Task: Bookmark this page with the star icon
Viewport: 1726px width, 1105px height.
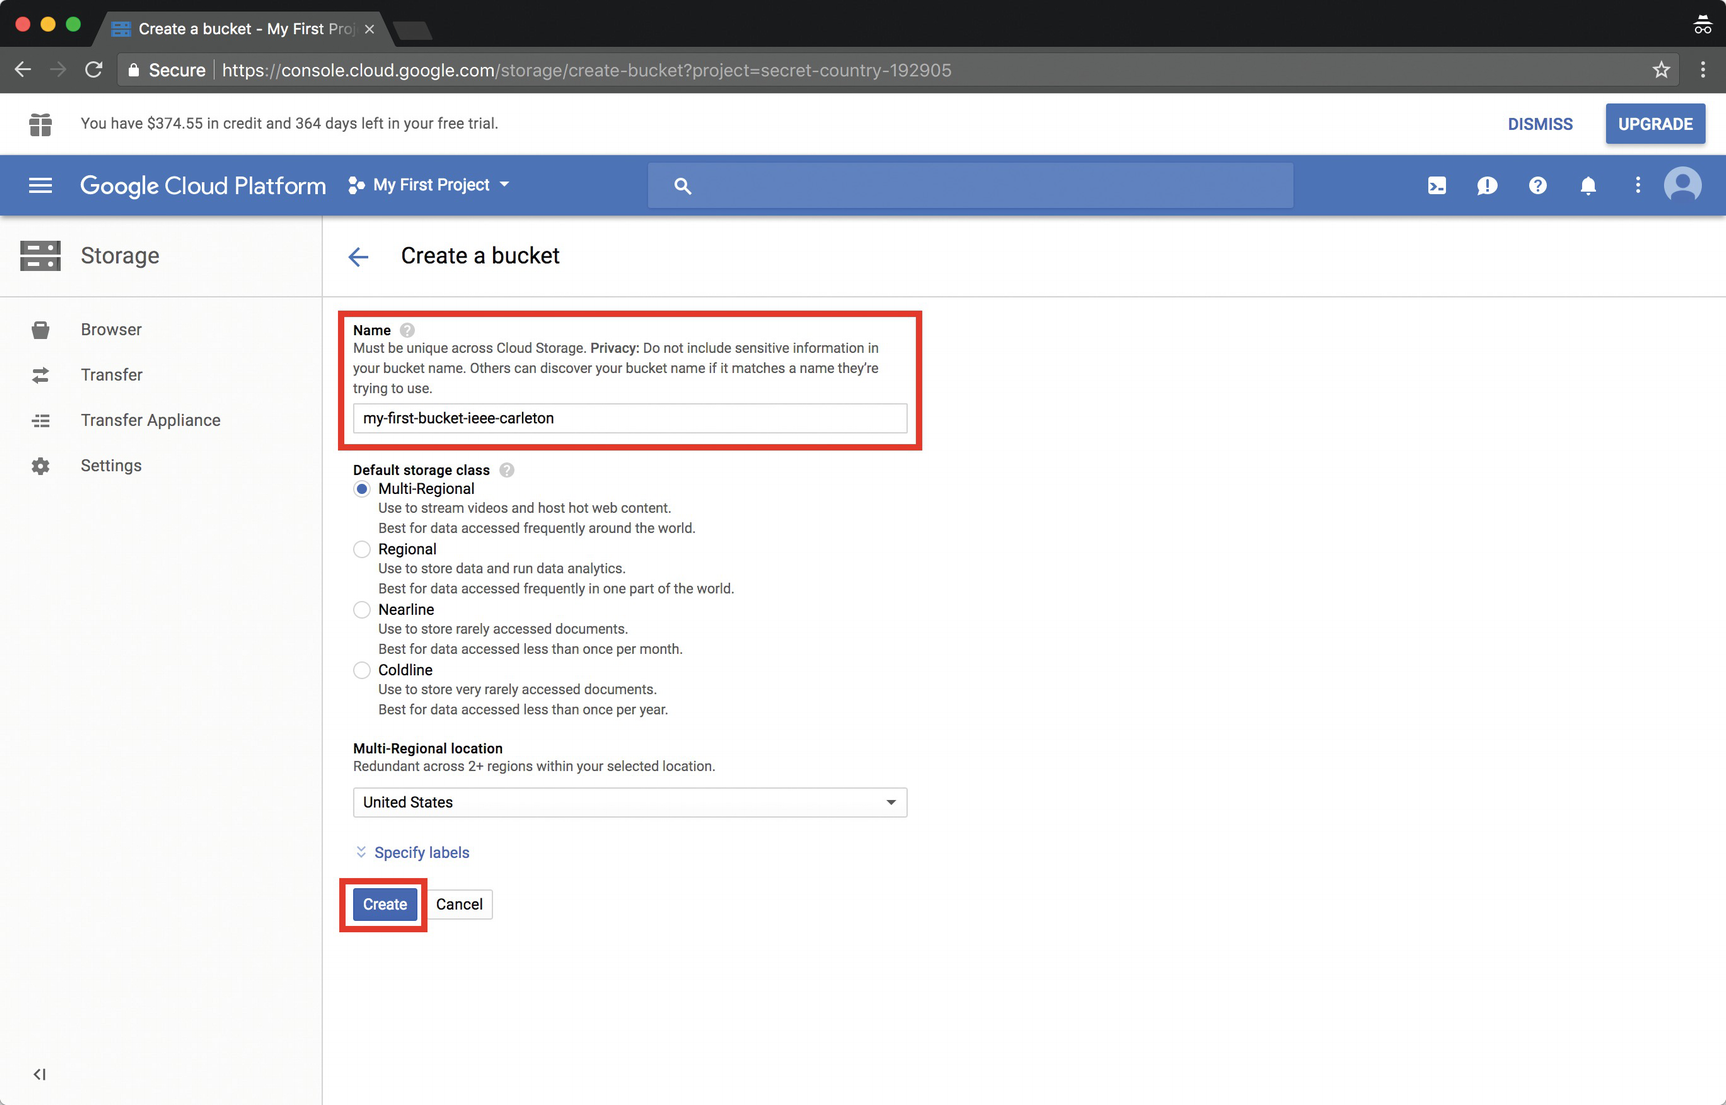Action: pos(1661,70)
